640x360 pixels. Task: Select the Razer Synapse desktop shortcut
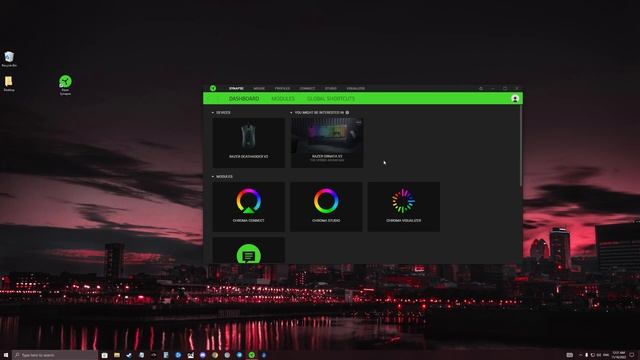coord(65,84)
